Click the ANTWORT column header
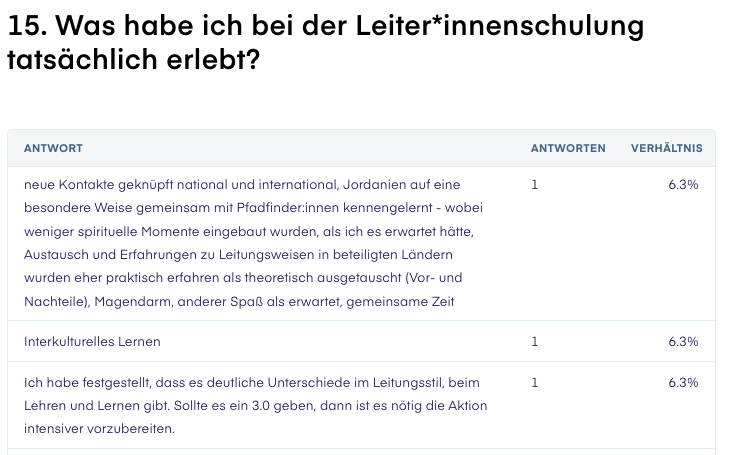 [x=53, y=148]
